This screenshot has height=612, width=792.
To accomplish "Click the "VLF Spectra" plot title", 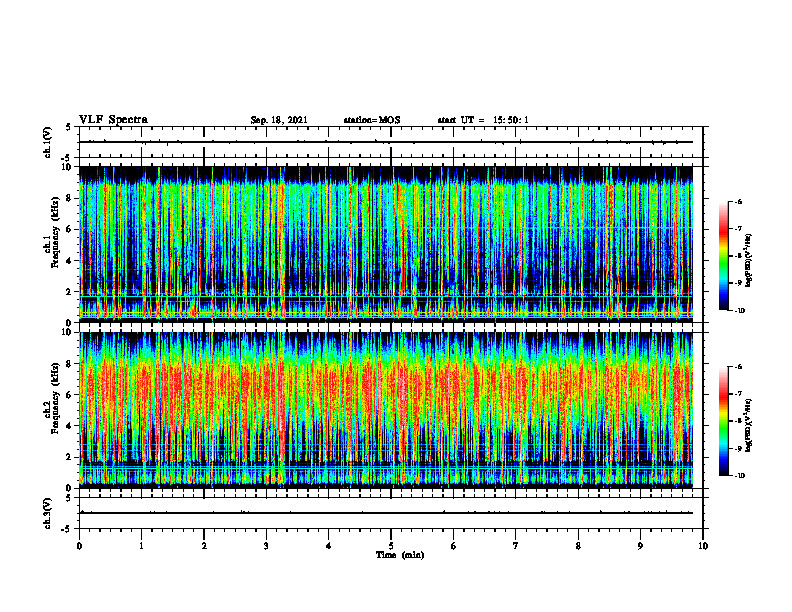I will click(113, 120).
